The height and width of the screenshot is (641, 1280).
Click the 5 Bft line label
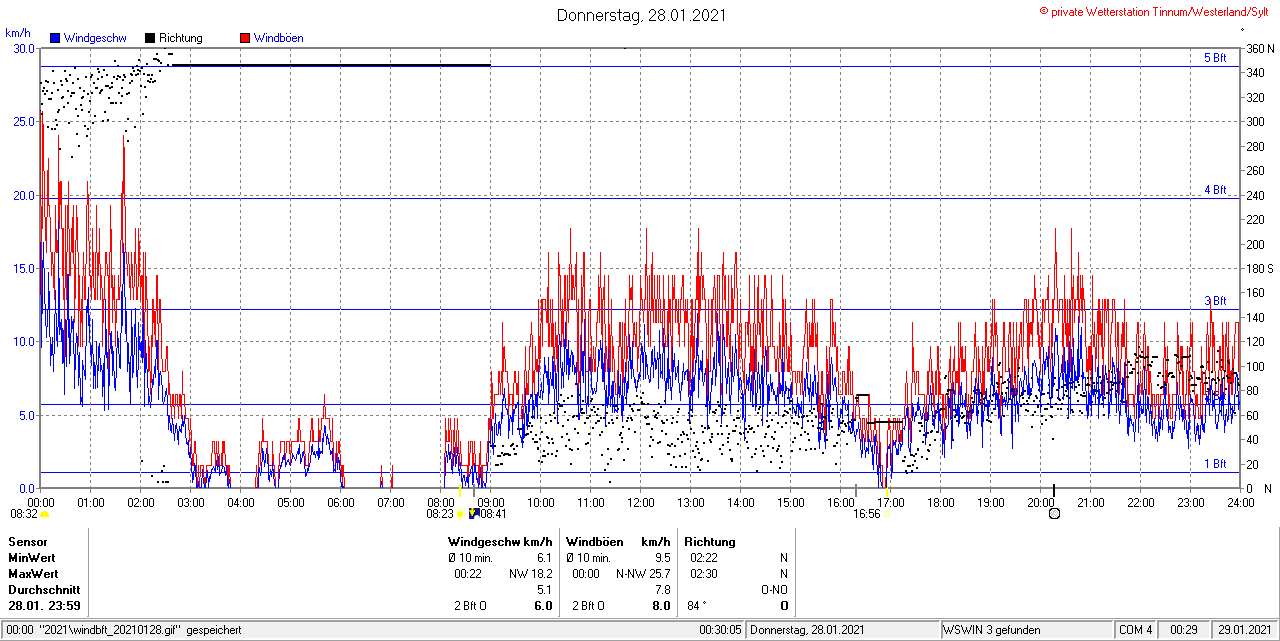click(1215, 58)
